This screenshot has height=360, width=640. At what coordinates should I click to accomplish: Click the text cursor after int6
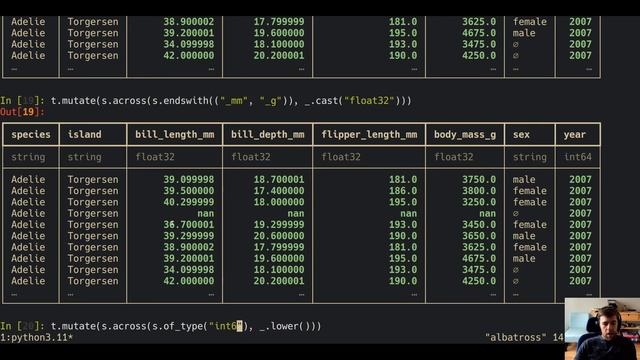pos(240,327)
